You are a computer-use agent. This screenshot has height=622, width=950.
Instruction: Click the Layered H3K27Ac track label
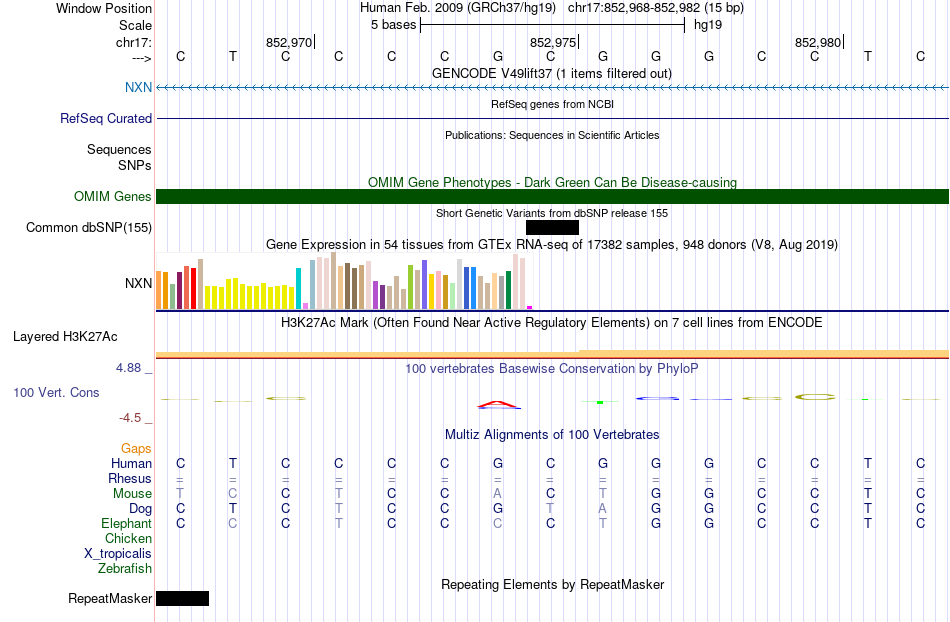pos(65,337)
